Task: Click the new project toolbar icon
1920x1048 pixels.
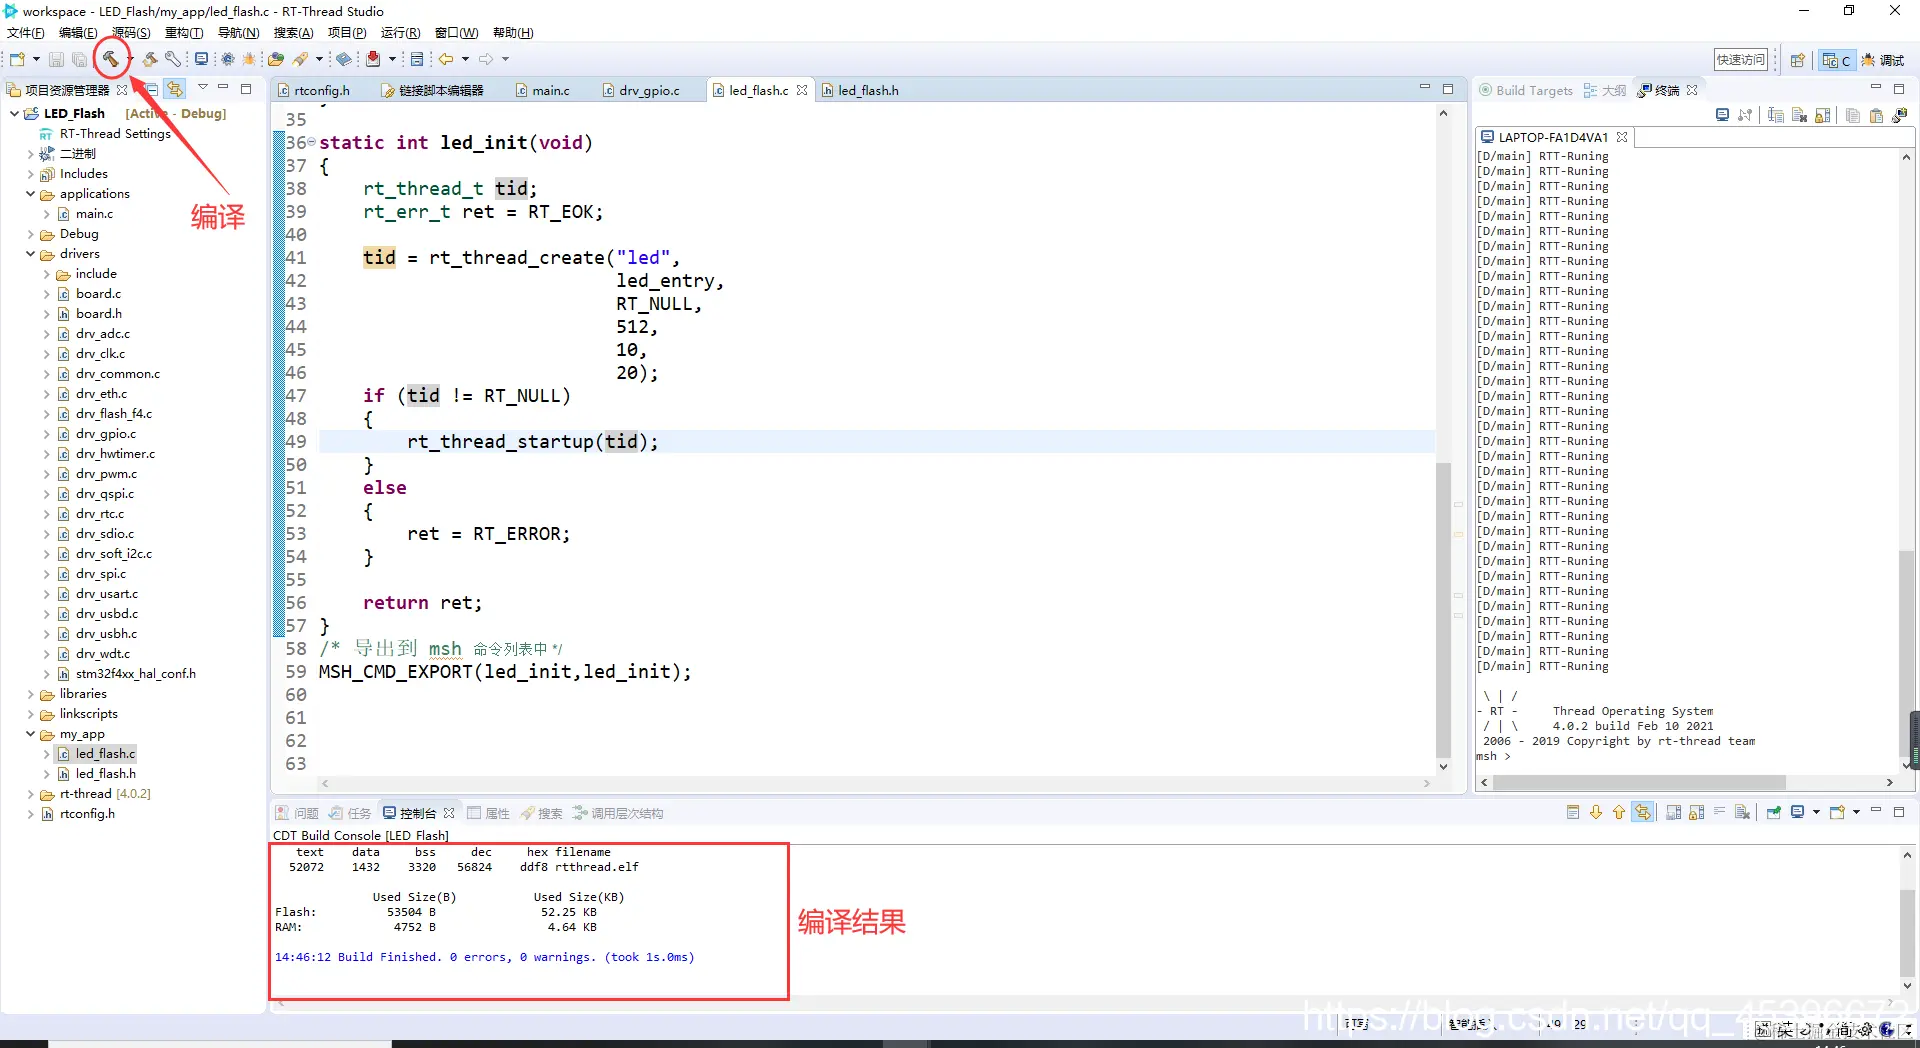Action: 17,59
